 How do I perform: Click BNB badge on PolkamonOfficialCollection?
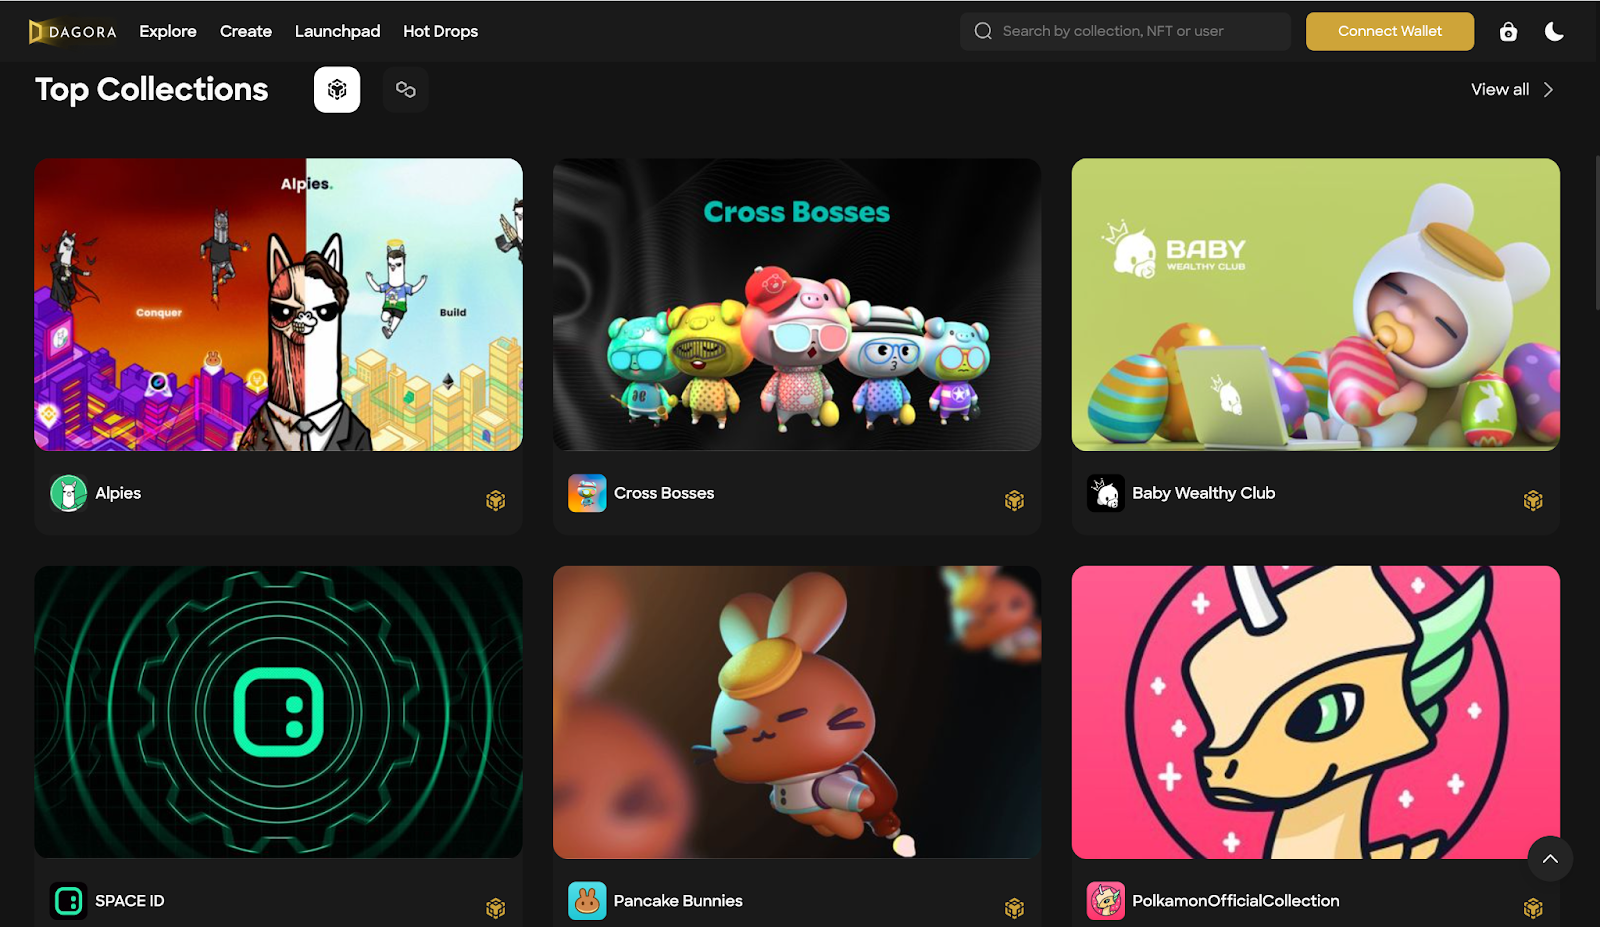[1533, 908]
